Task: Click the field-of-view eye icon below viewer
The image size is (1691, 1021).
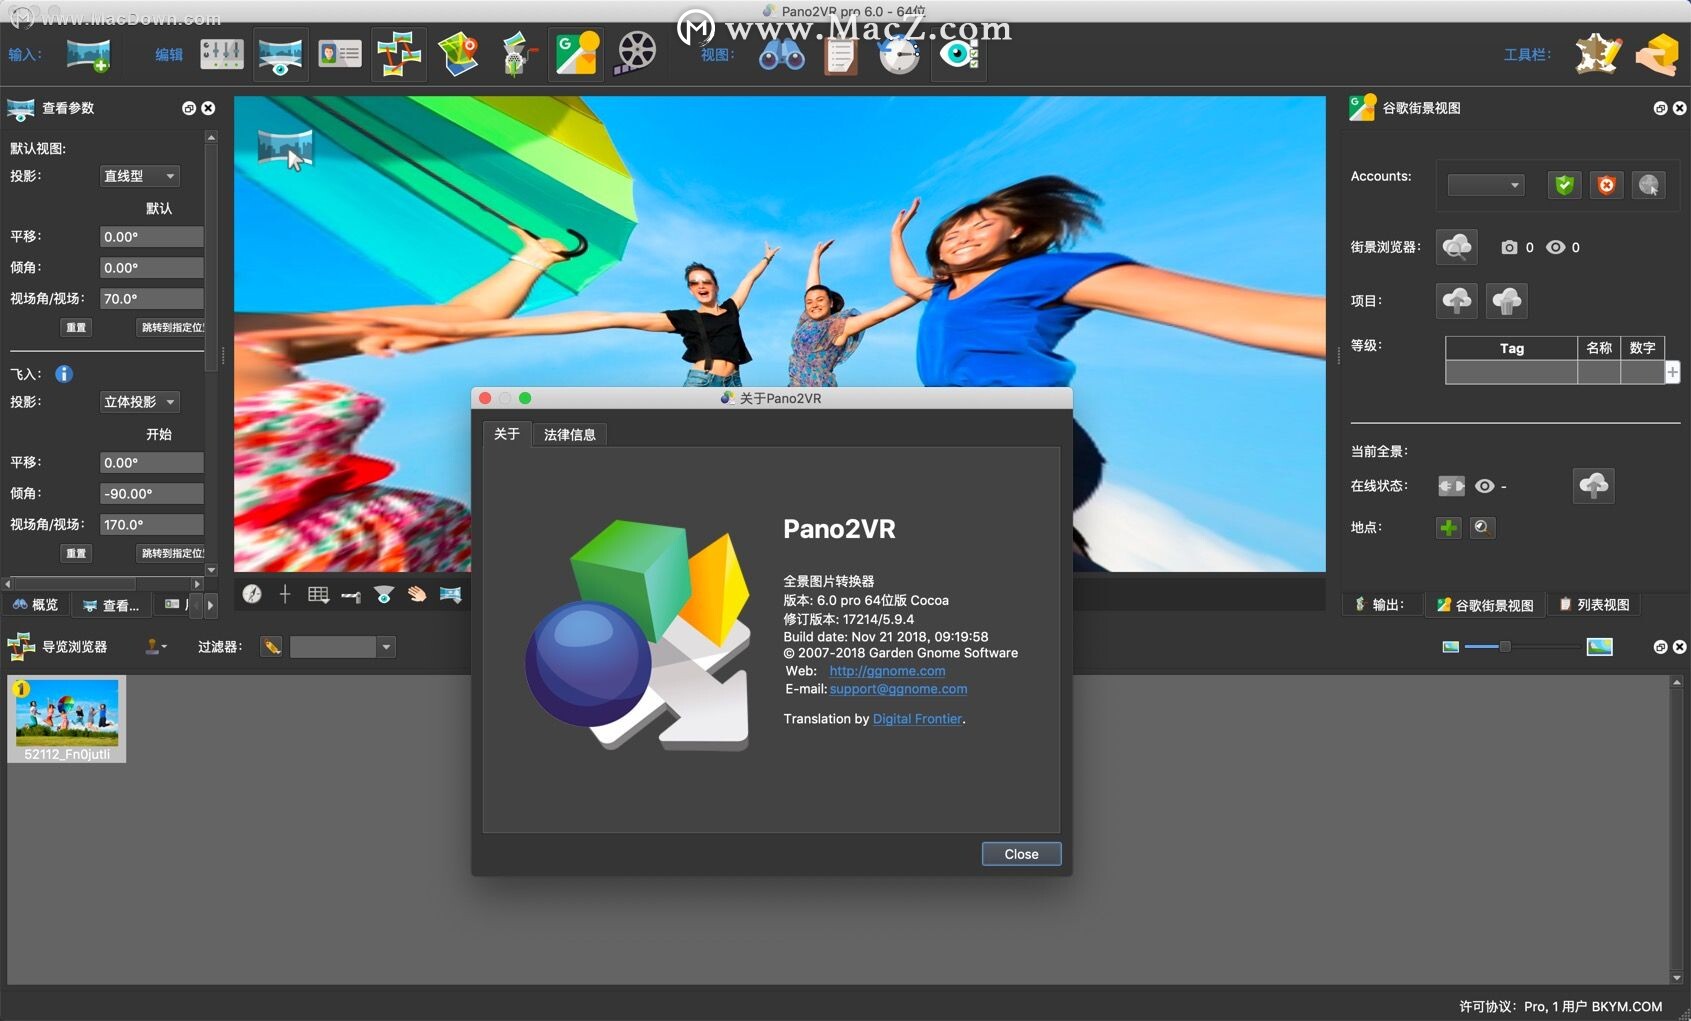Action: [x=384, y=594]
